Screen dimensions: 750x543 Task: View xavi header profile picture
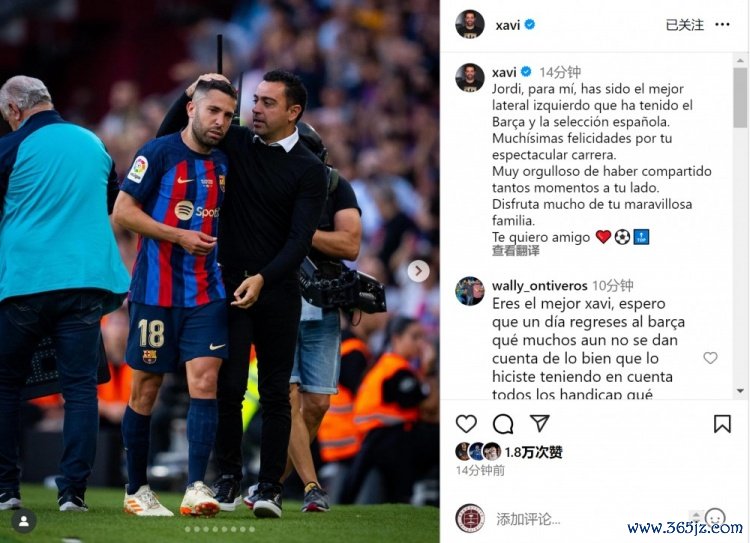(470, 24)
